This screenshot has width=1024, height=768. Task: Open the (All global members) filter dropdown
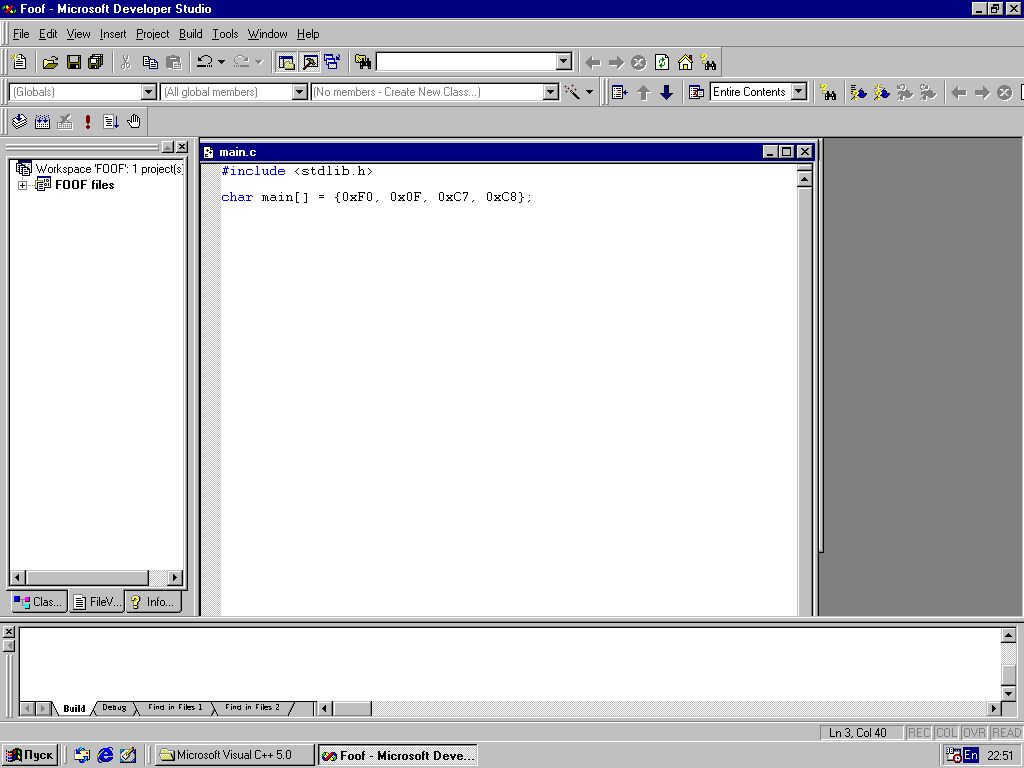300,92
